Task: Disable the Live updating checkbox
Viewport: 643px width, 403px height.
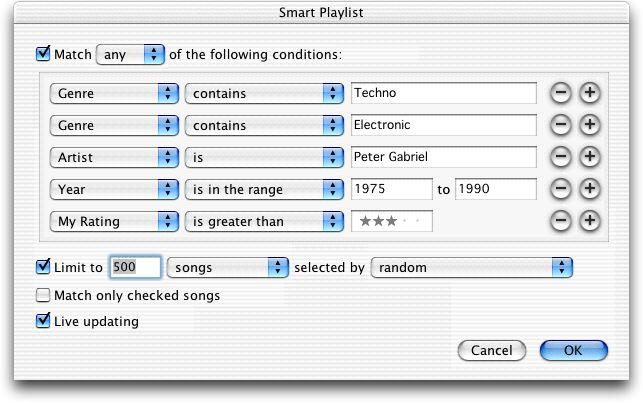Action: 43,321
